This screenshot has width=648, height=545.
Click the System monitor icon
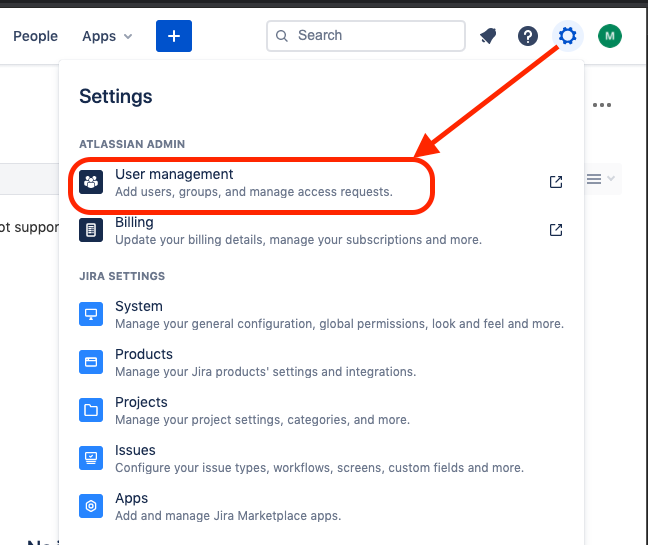click(91, 314)
